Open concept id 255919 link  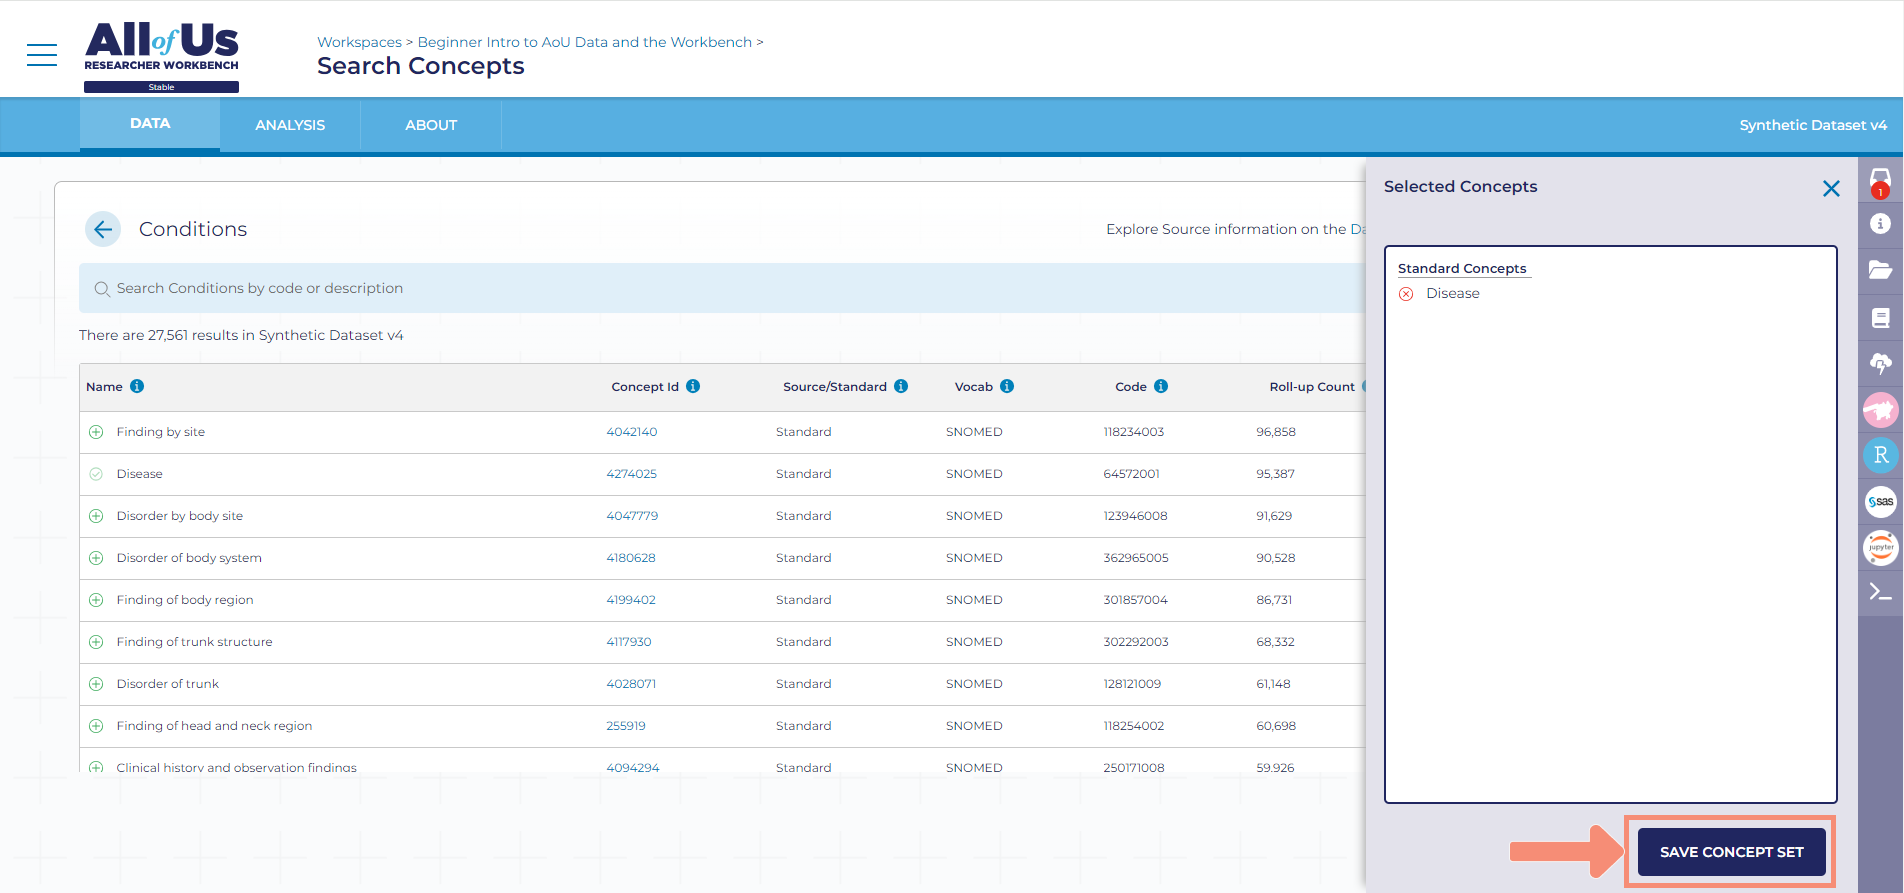626,726
